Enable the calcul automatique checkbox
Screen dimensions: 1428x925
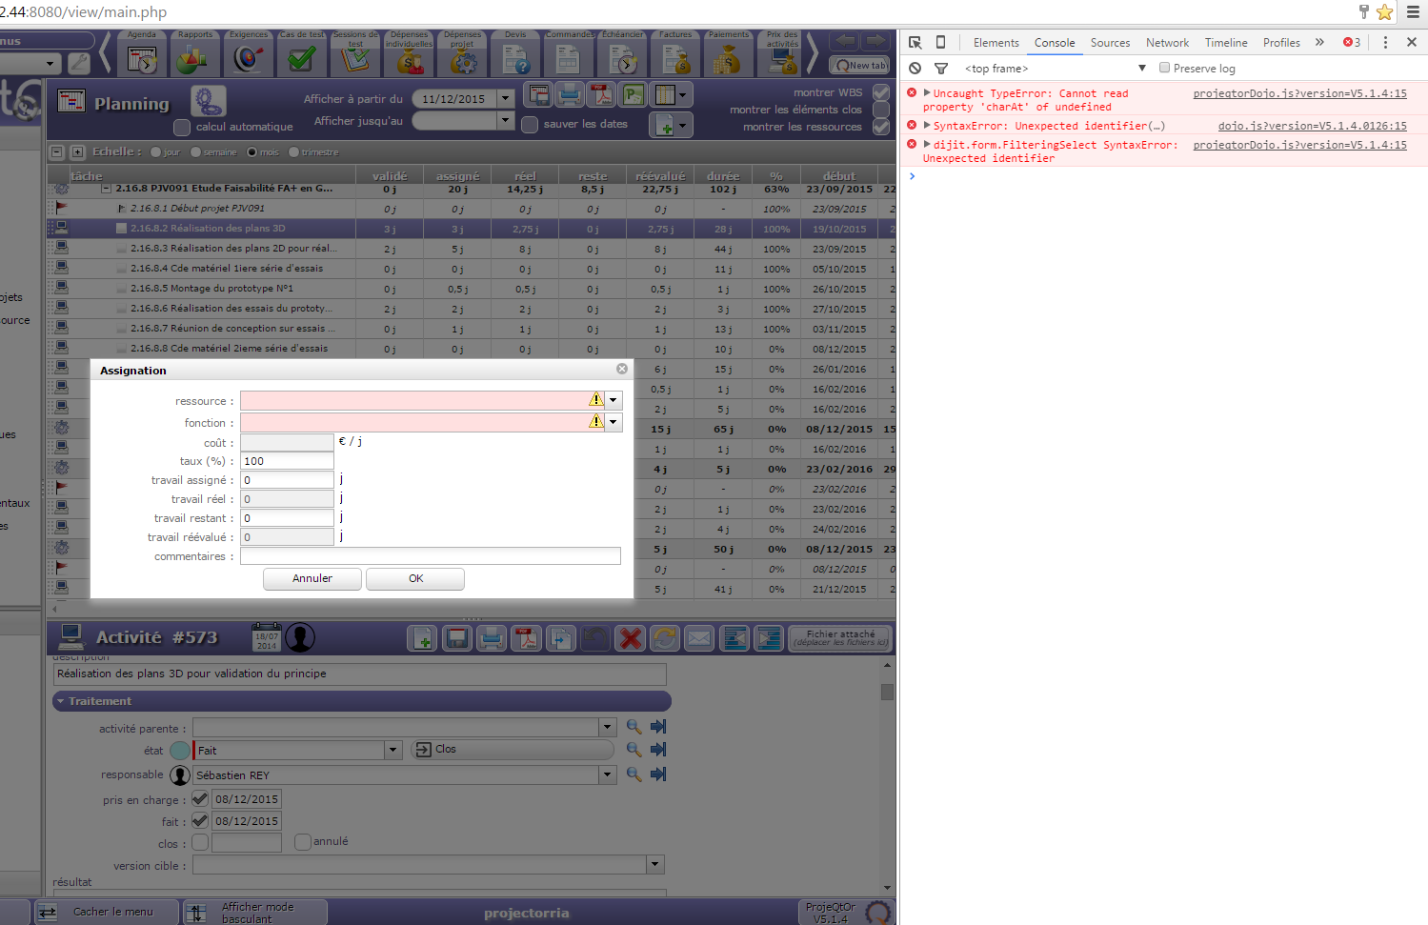(x=182, y=127)
